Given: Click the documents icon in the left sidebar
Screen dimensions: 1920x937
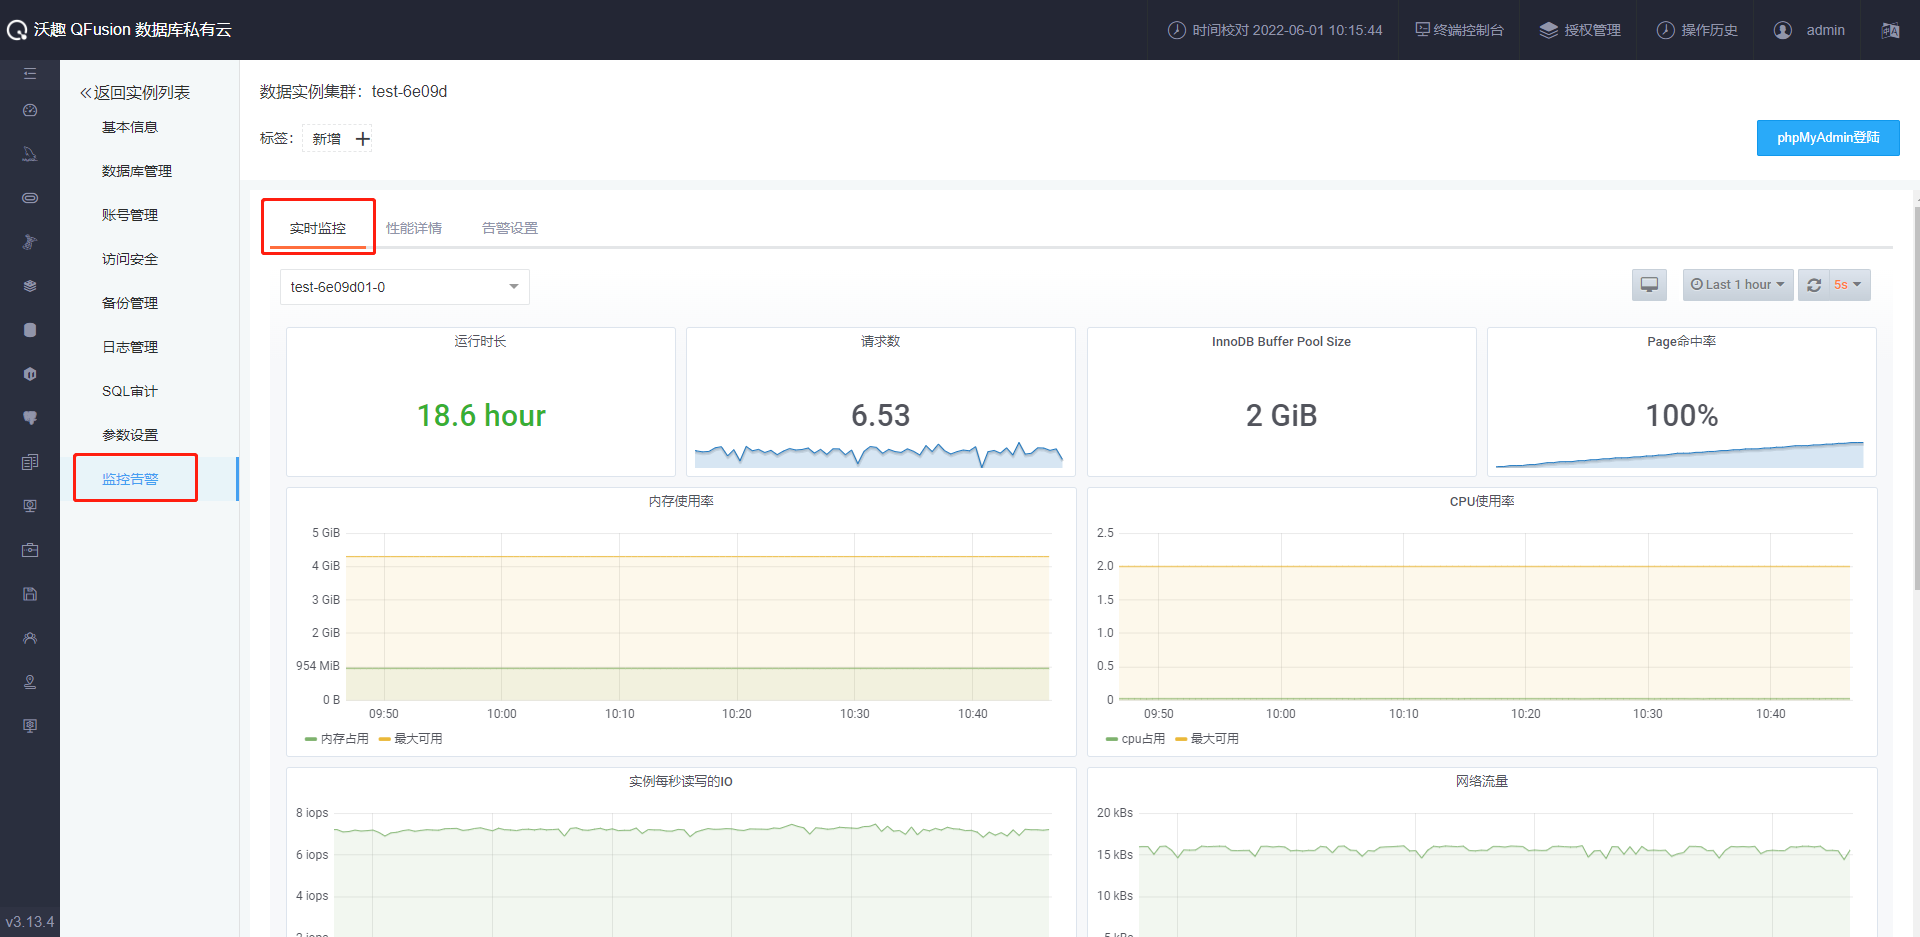Looking at the screenshot, I should pyautogui.click(x=30, y=462).
